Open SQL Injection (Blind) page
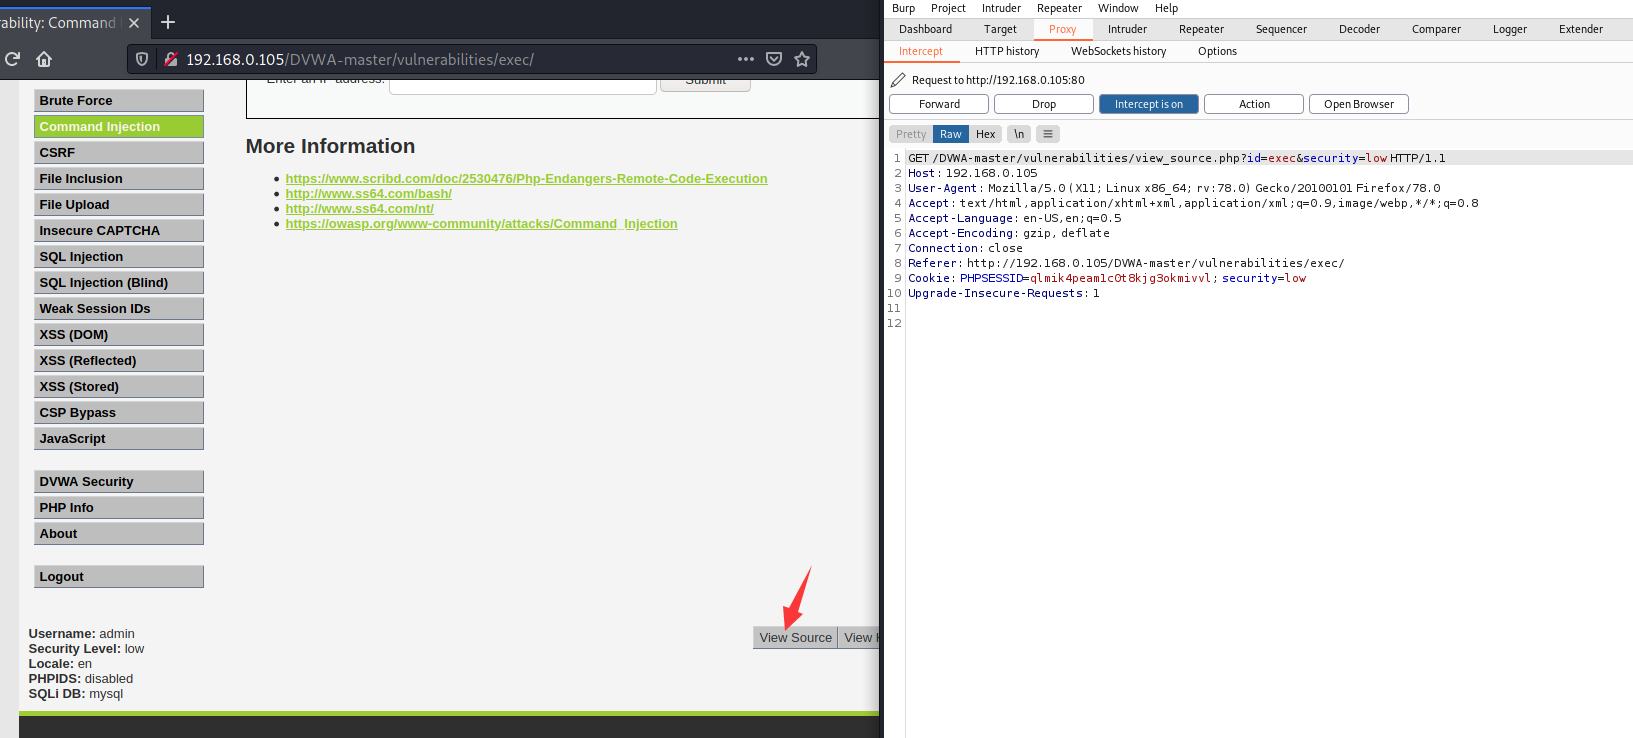This screenshot has width=1633, height=738. click(119, 283)
